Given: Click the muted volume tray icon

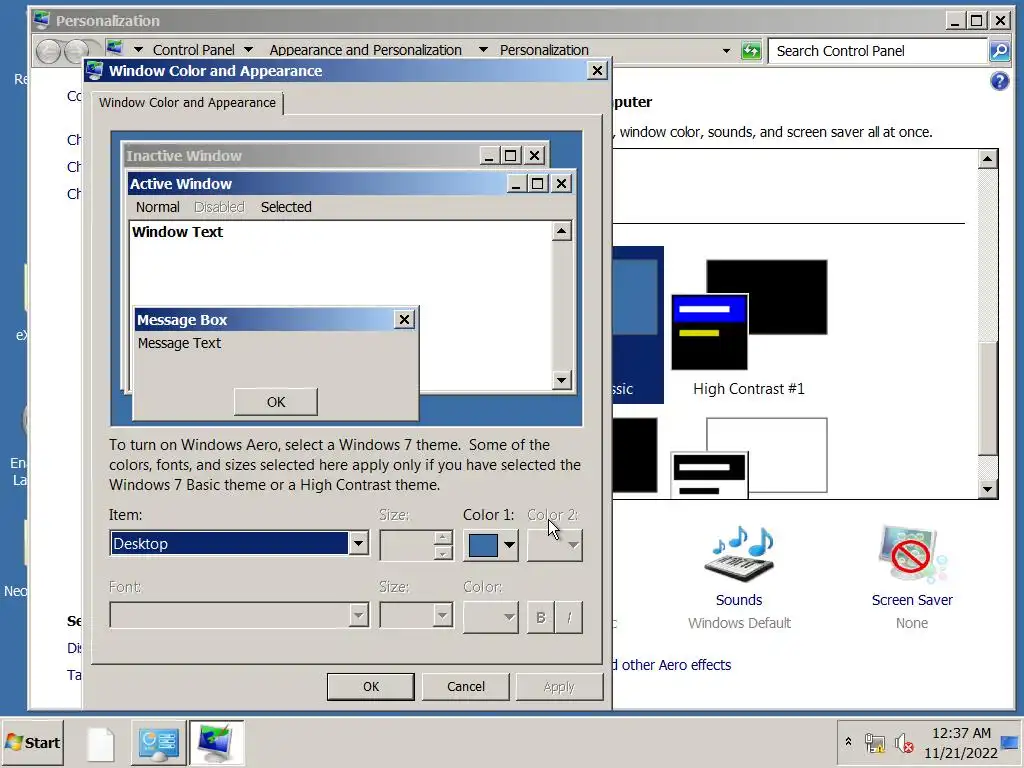Looking at the screenshot, I should tap(904, 743).
